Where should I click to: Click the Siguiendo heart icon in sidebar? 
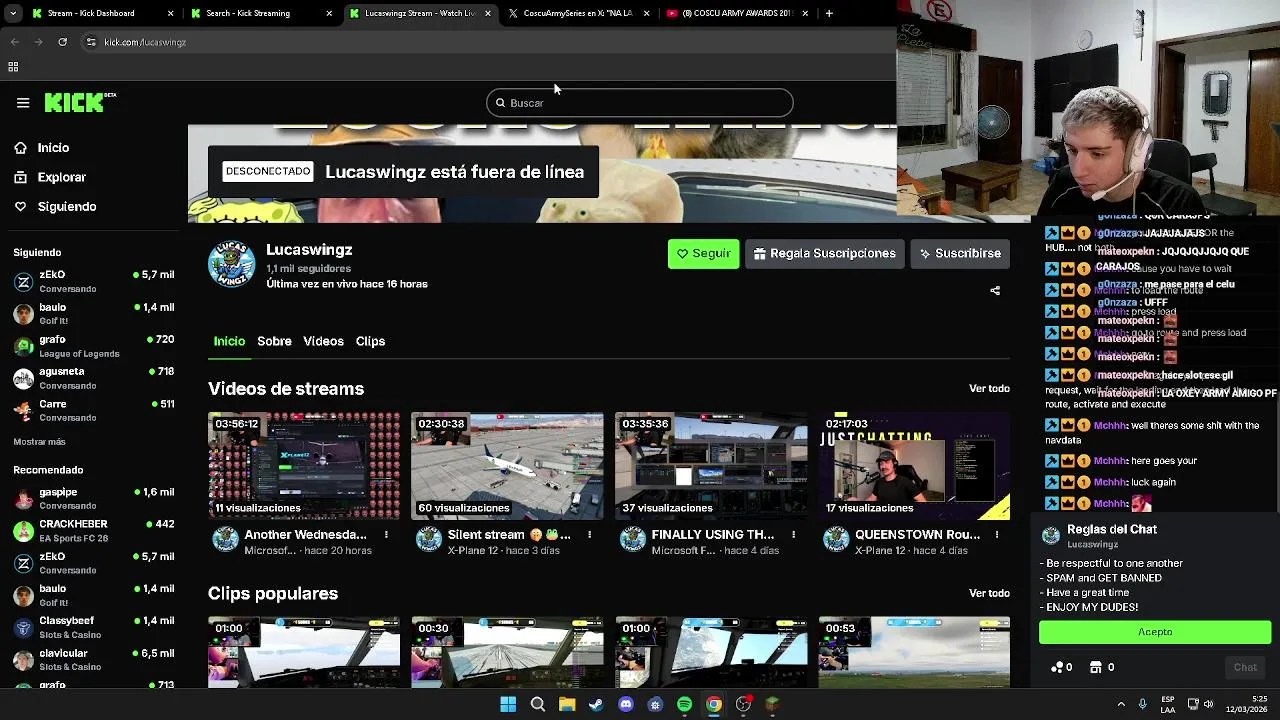[20, 207]
